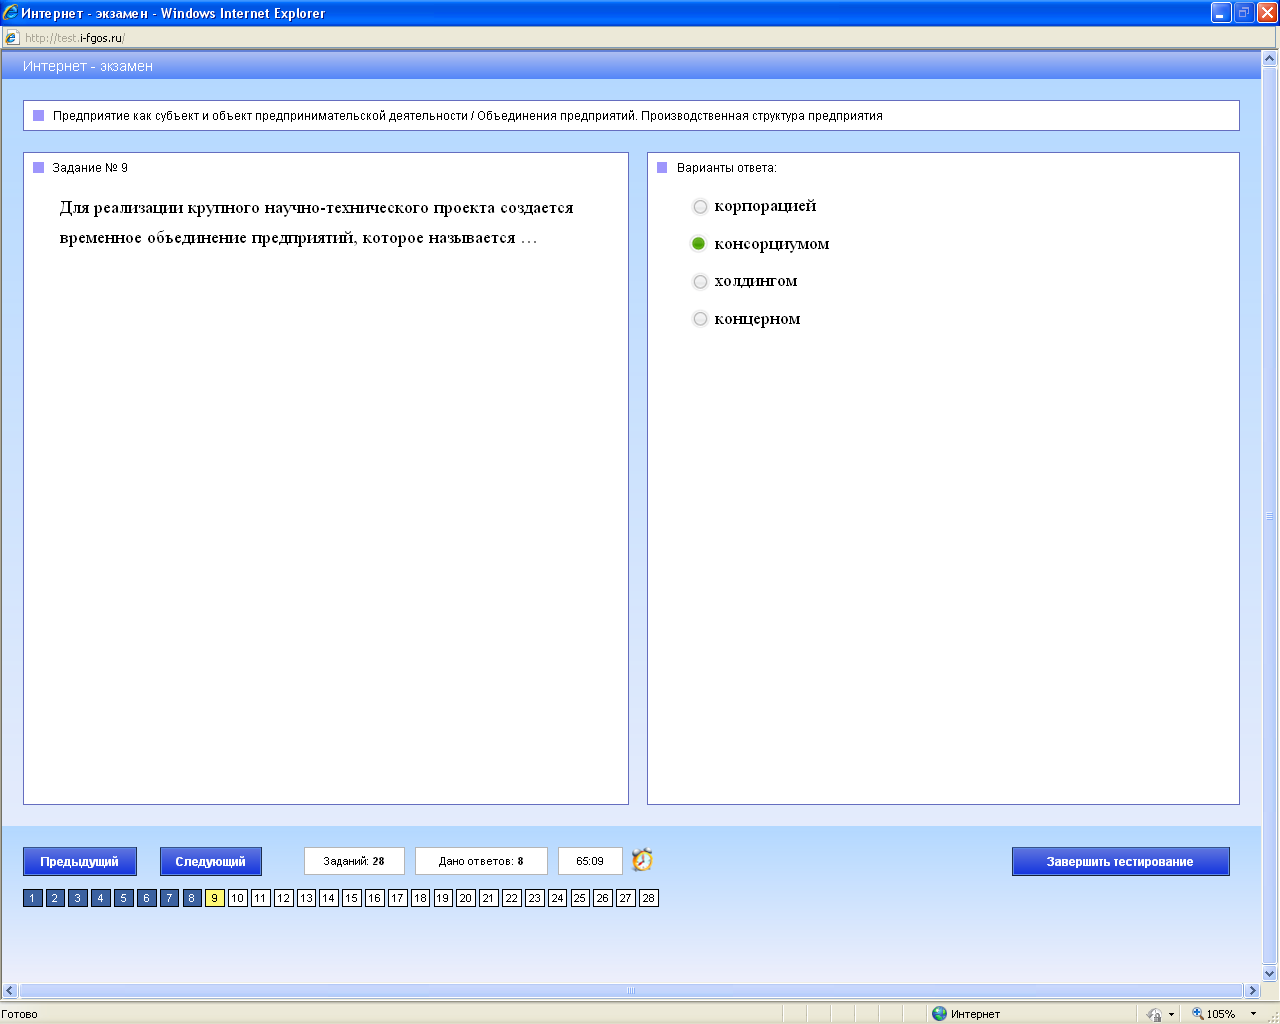The width and height of the screenshot is (1280, 1024).
Task: Click the Интернет - экзамен page header
Action: tap(88, 66)
